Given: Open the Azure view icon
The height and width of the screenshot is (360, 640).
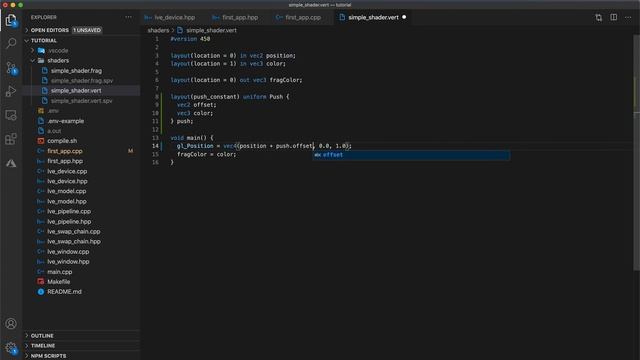Looking at the screenshot, I should tap(11, 163).
